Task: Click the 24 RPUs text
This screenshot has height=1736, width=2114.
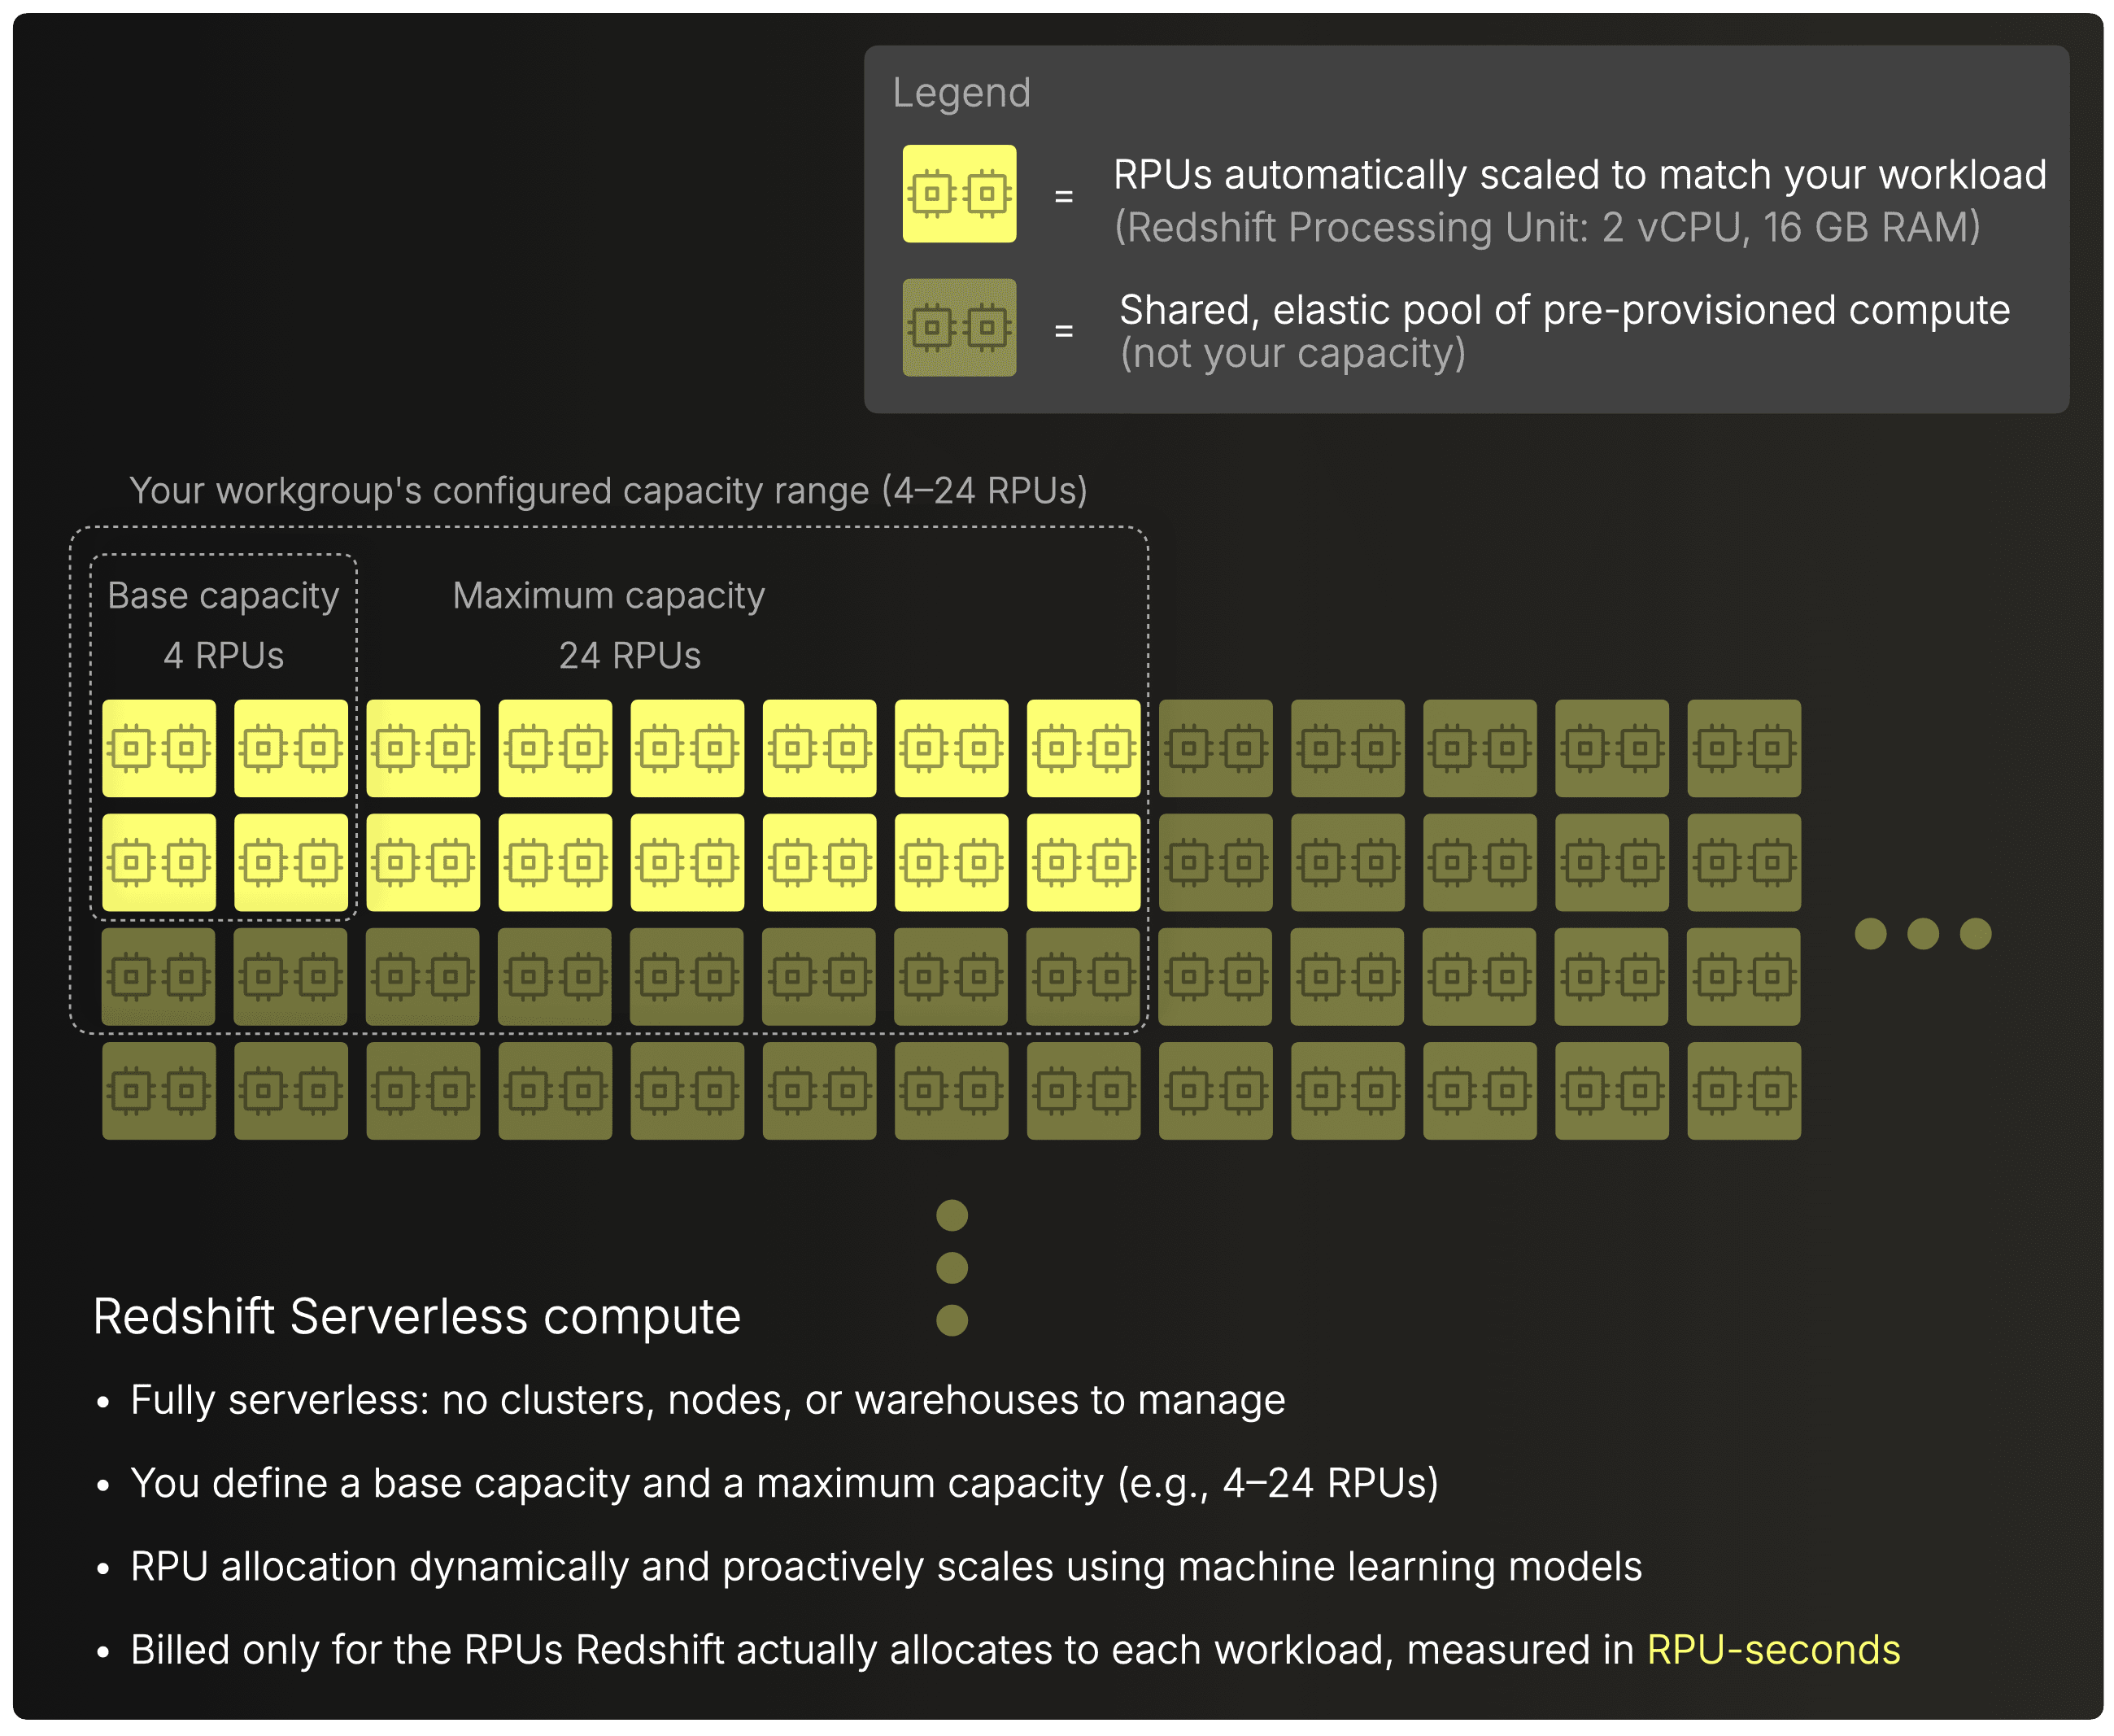Action: pyautogui.click(x=629, y=656)
